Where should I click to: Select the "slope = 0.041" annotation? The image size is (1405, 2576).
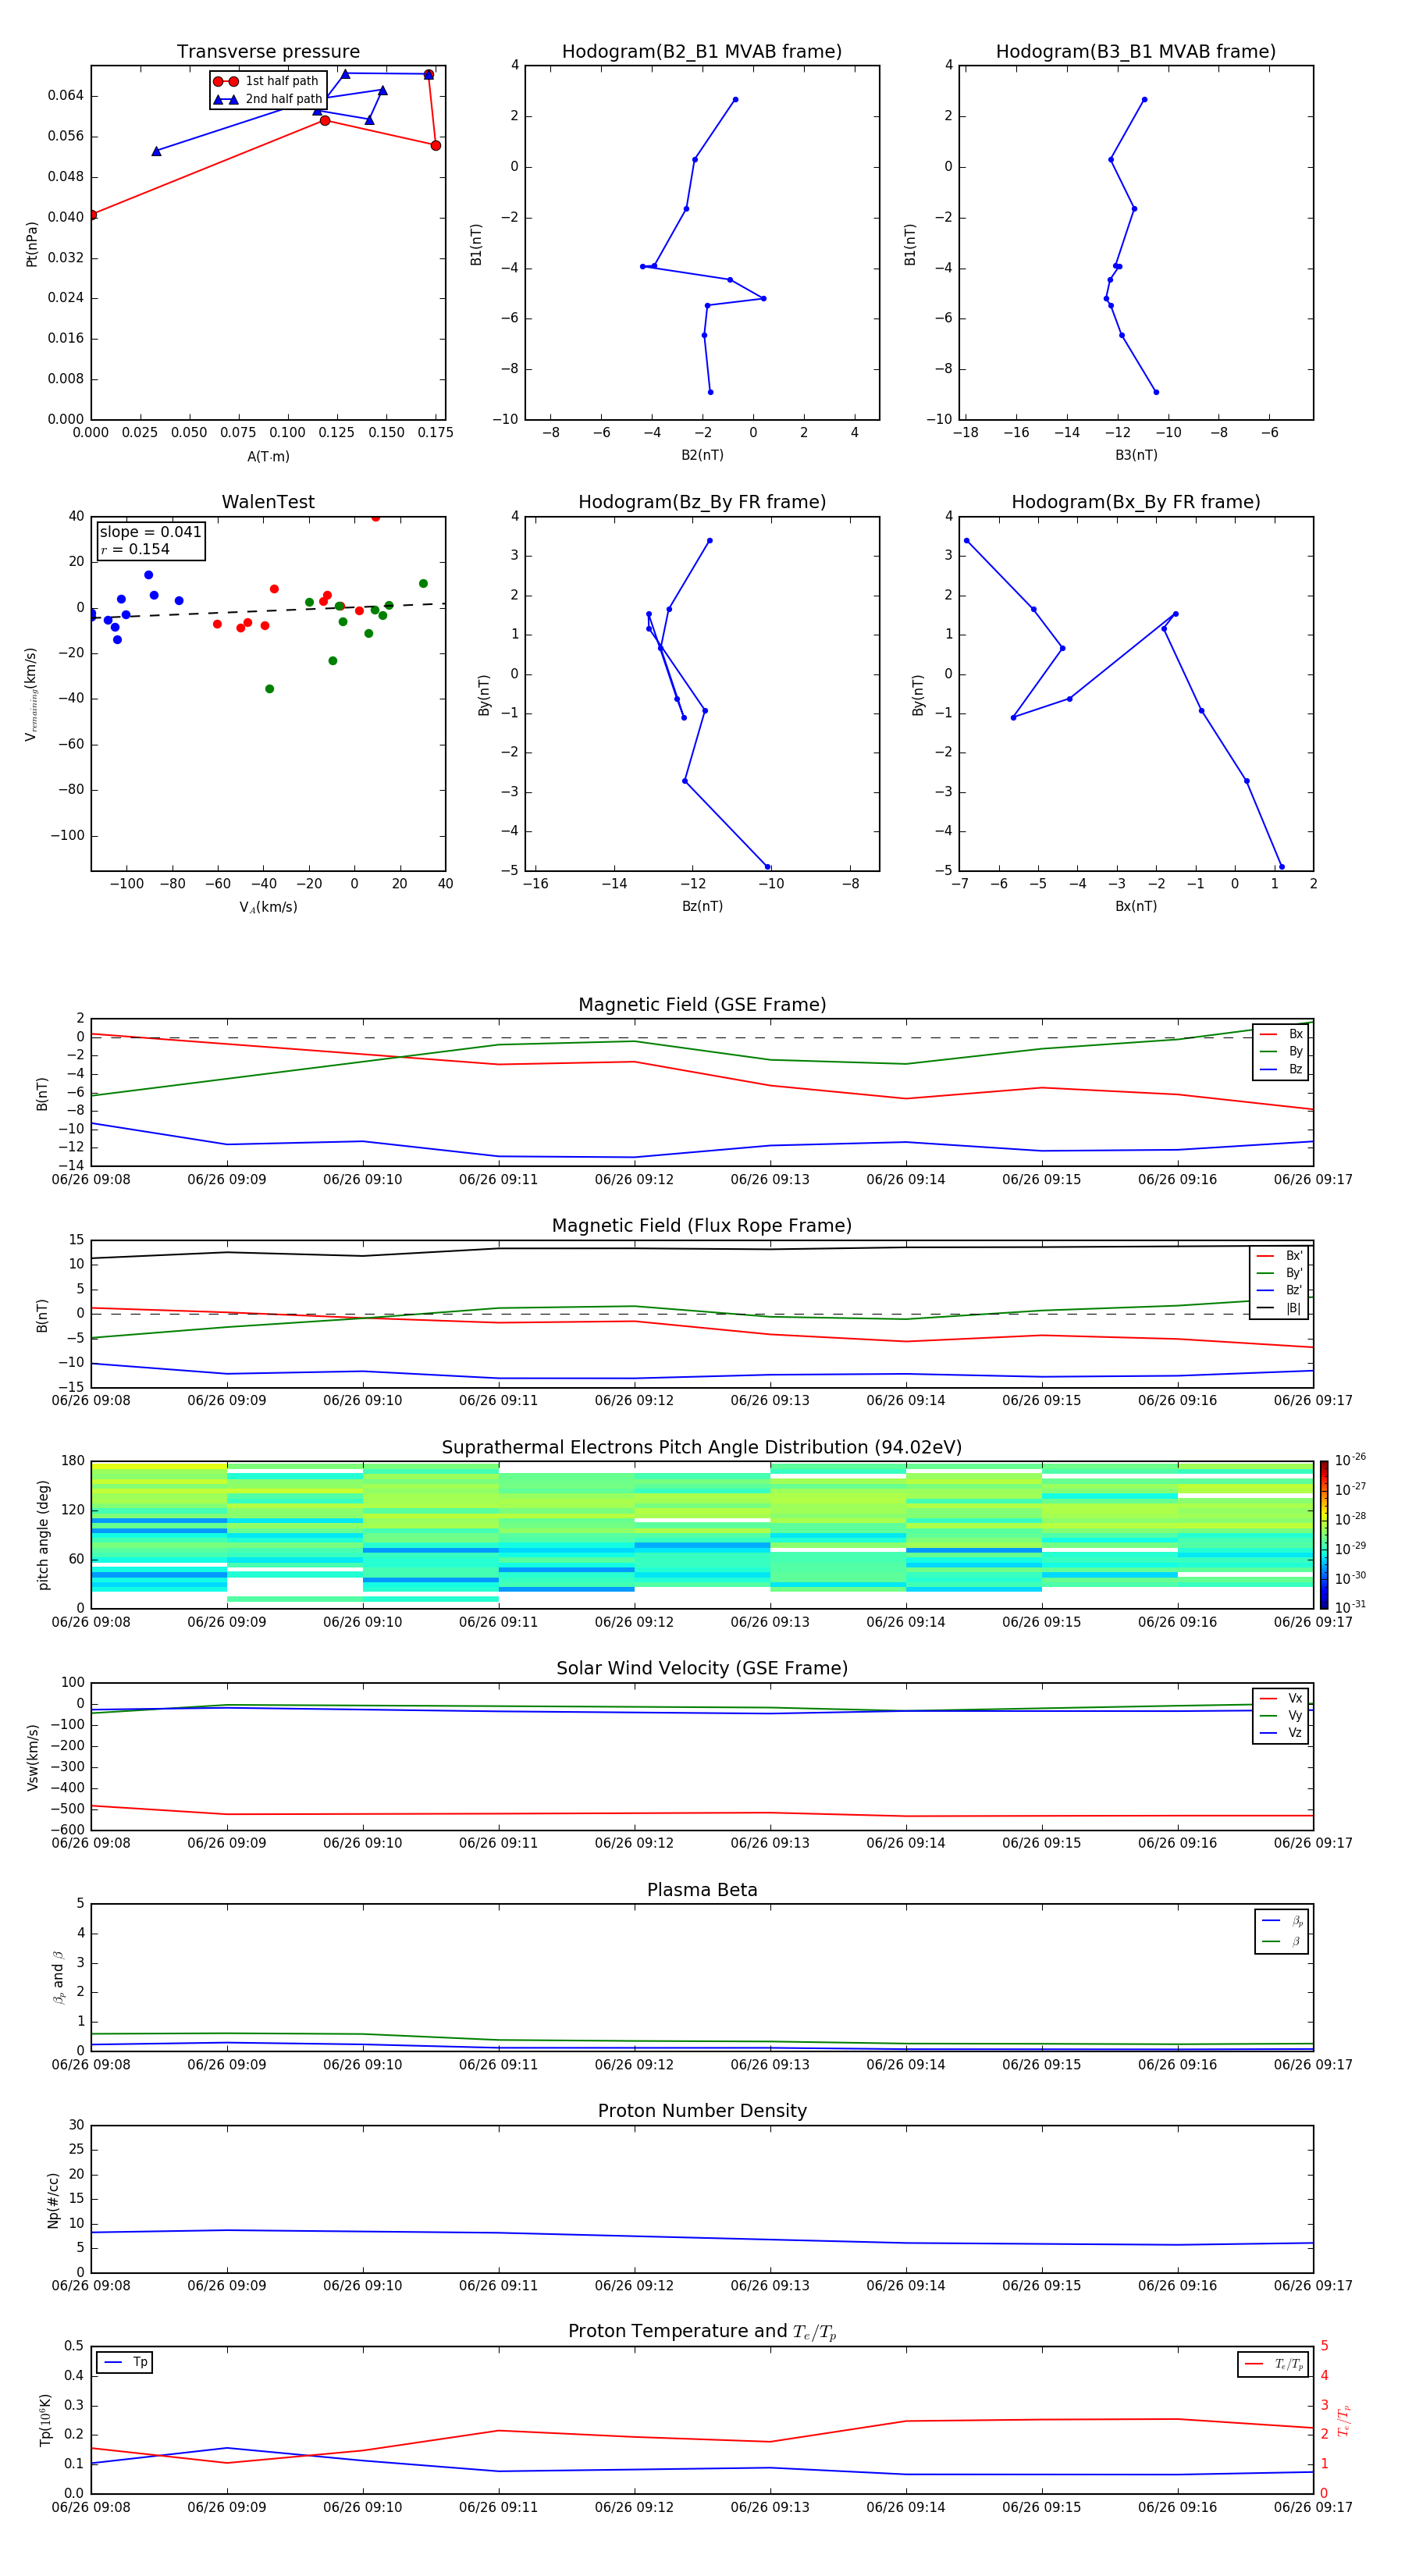(151, 532)
